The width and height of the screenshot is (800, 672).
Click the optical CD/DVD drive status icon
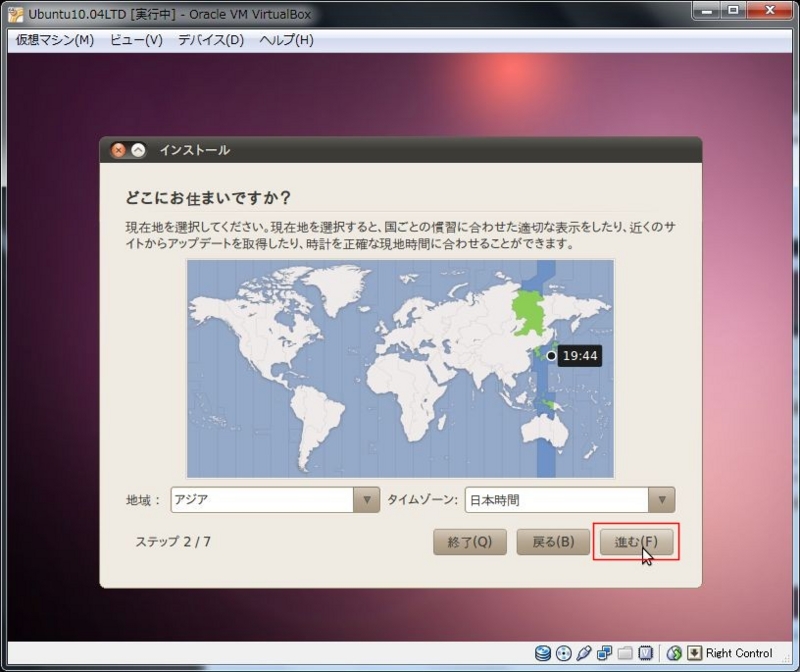pyautogui.click(x=564, y=653)
